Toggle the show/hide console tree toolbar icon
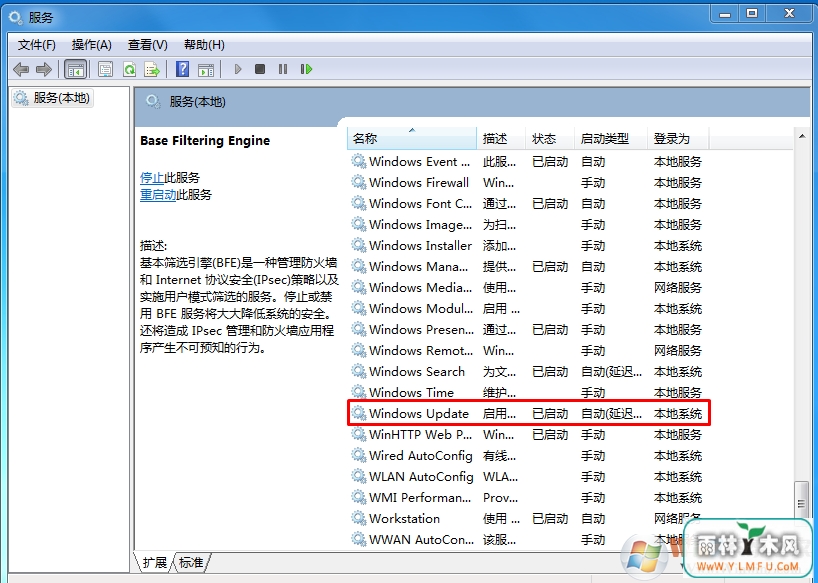The image size is (818, 583). pyautogui.click(x=75, y=69)
